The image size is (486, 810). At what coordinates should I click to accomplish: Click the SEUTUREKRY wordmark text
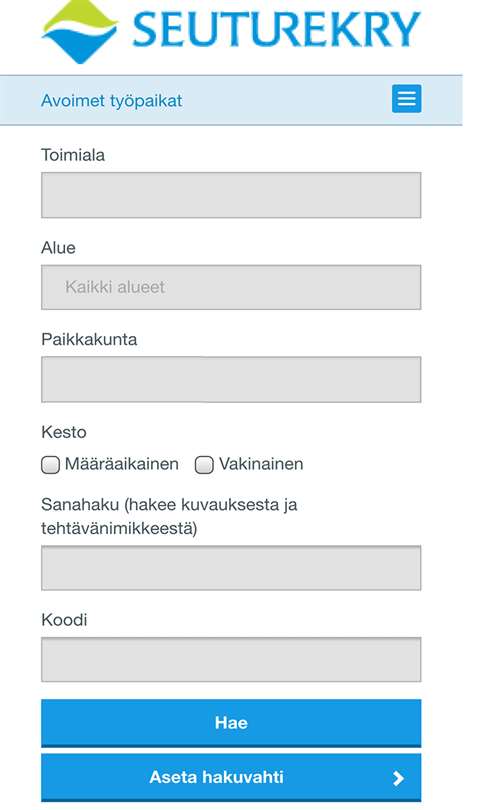276,29
